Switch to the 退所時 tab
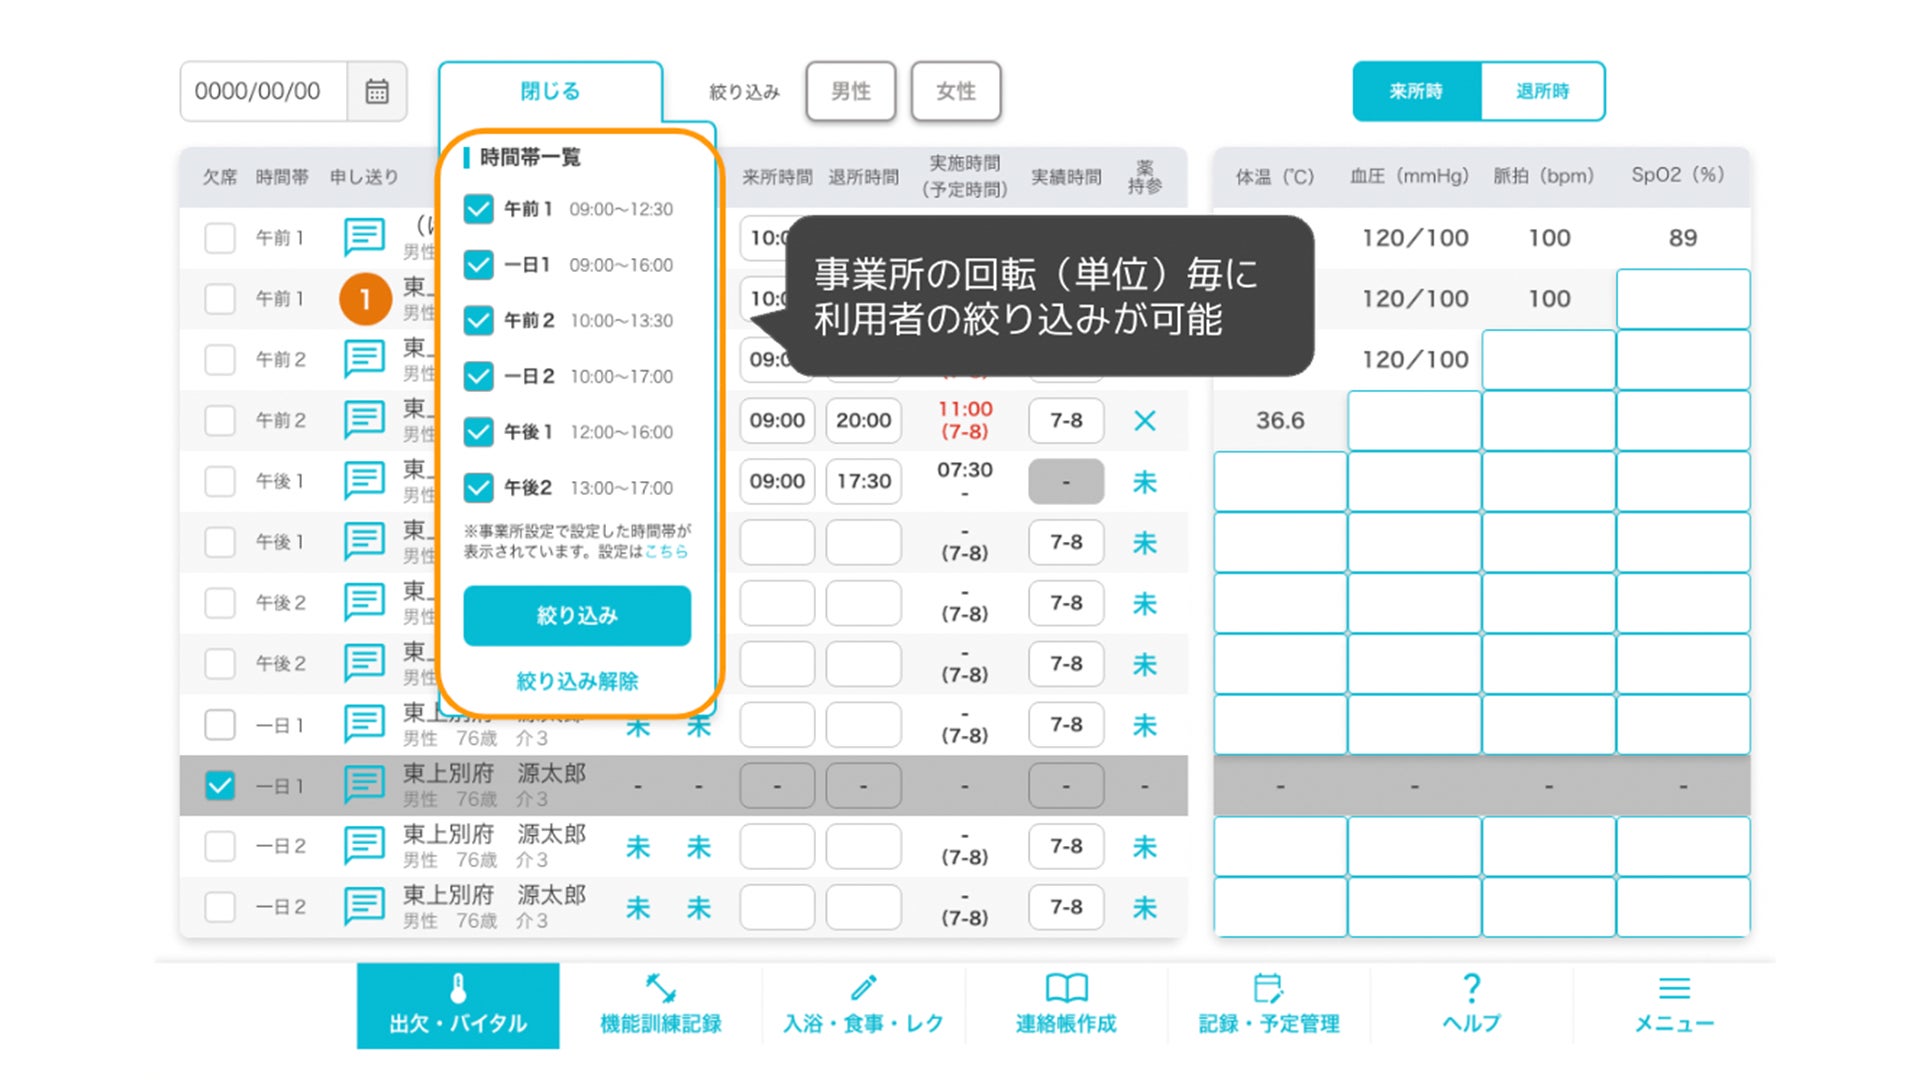Screen dimensions: 1920x1080 pyautogui.click(x=1542, y=91)
